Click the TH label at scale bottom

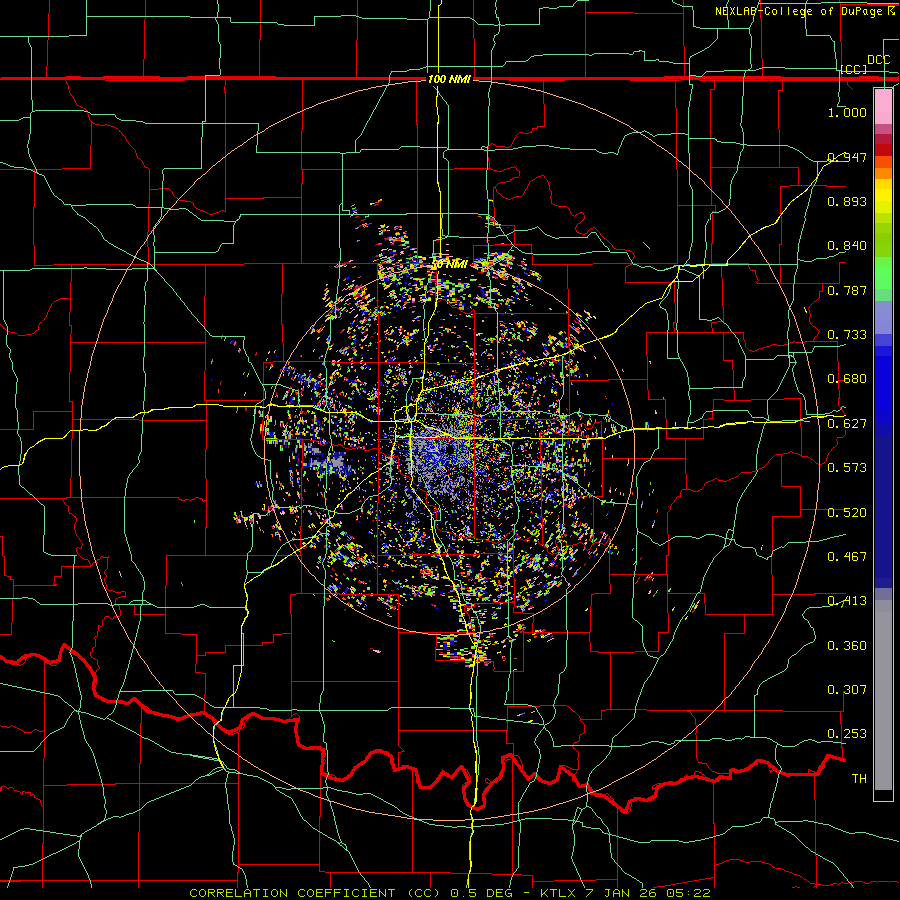[x=859, y=778]
